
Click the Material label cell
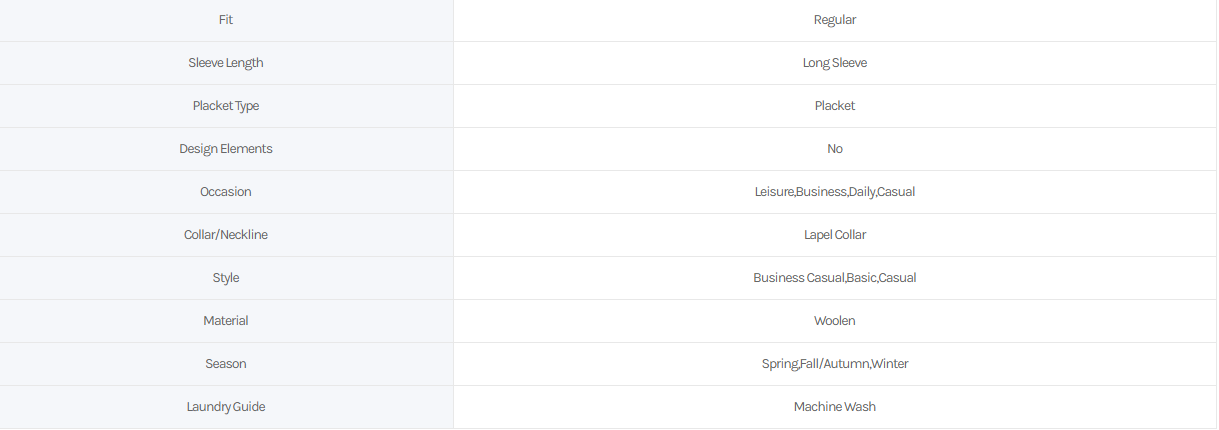click(226, 321)
